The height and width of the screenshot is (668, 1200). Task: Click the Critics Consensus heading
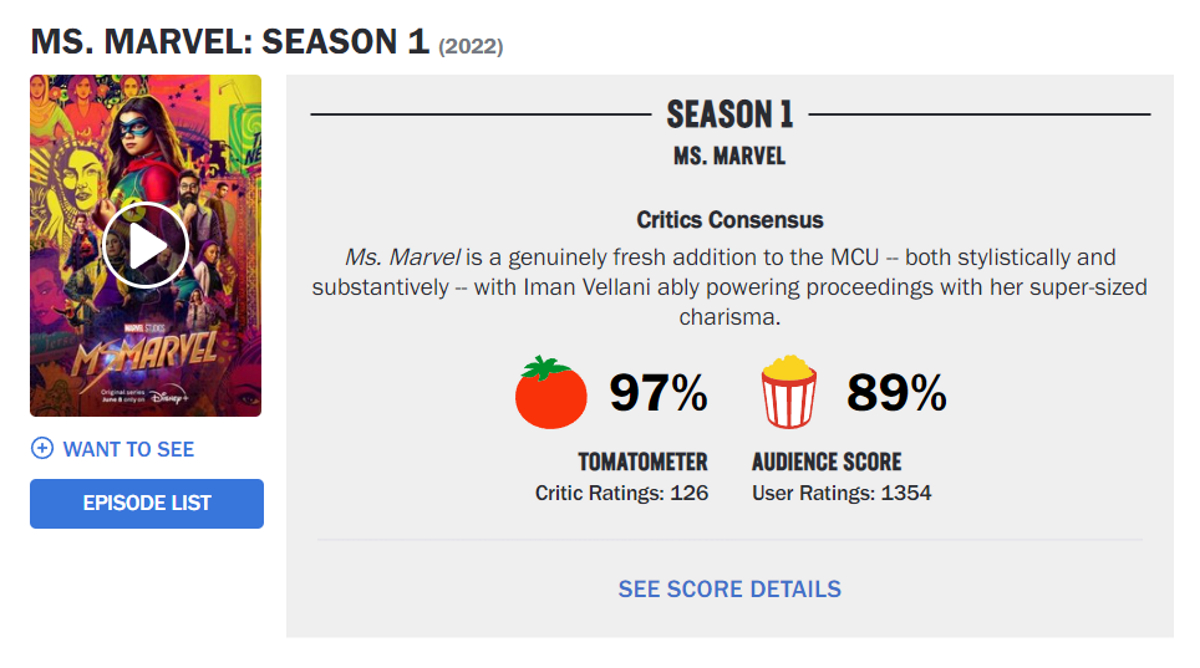tap(730, 220)
